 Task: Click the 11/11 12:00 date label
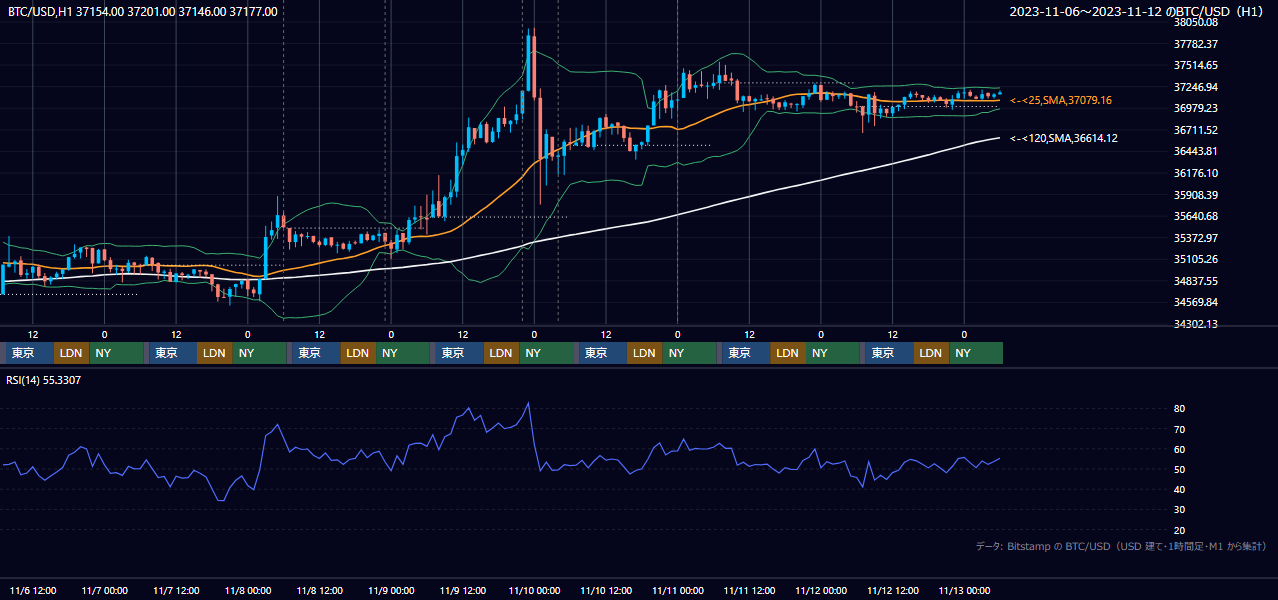[749, 590]
